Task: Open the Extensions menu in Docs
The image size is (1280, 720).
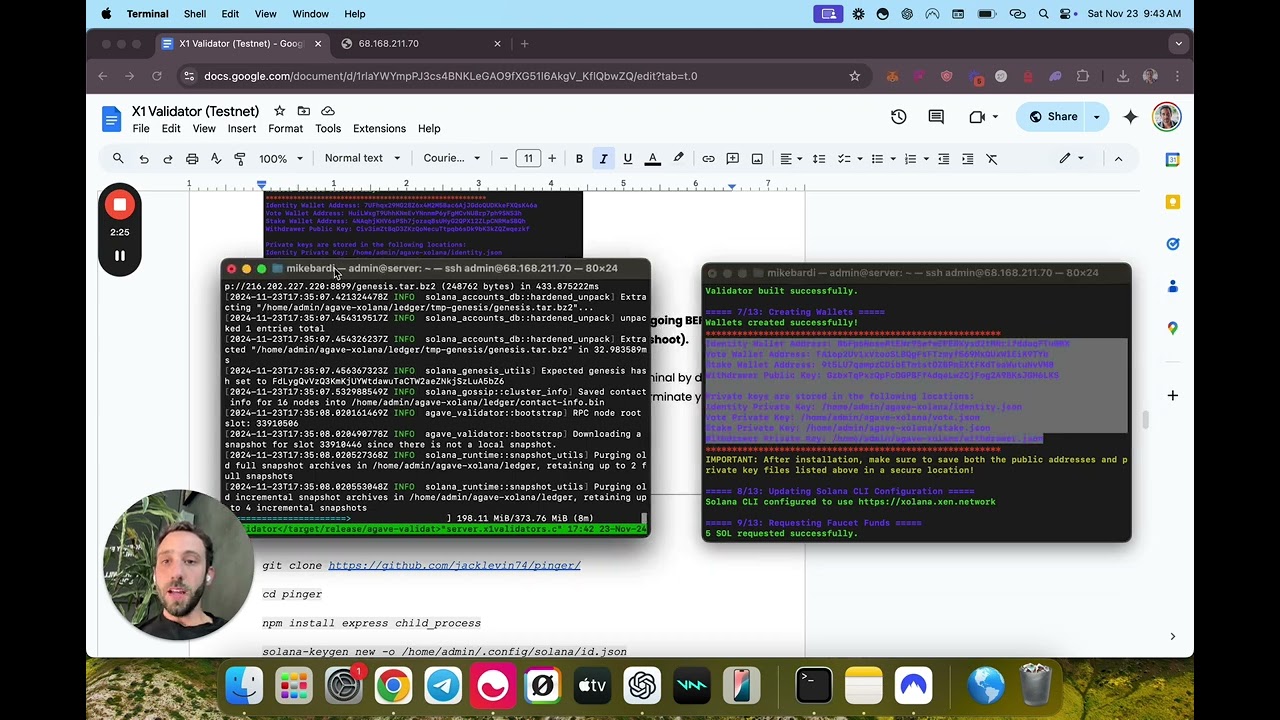Action: [379, 129]
